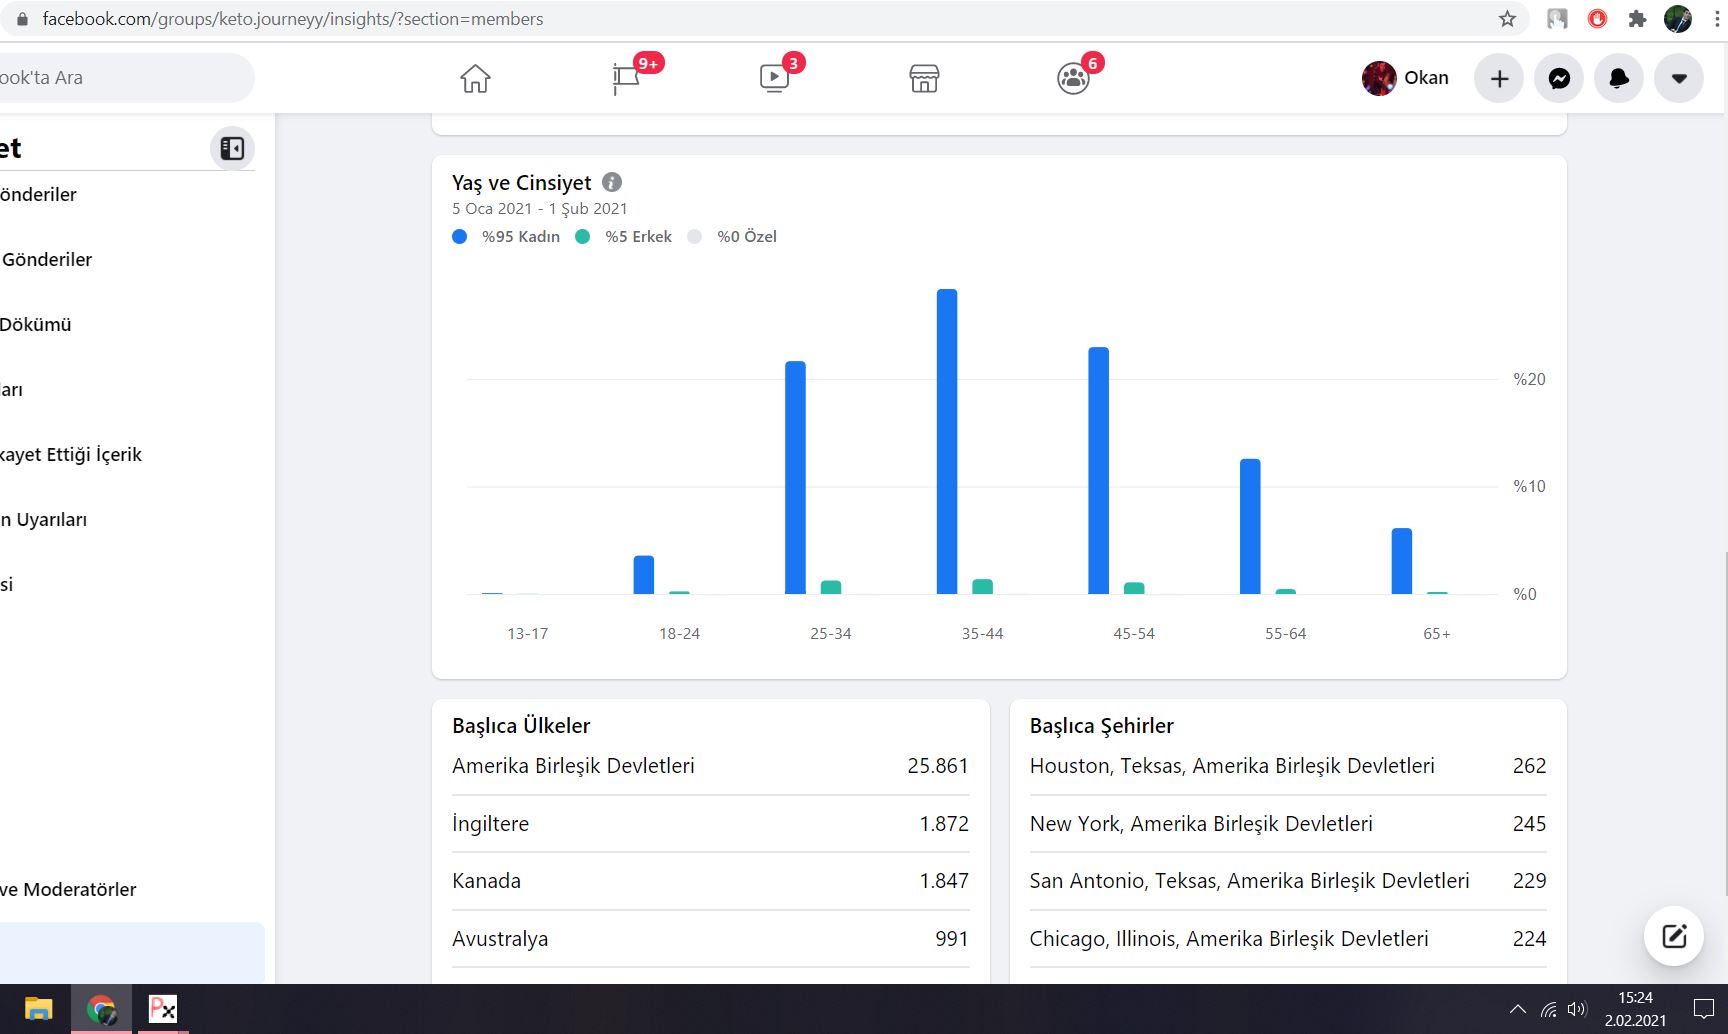The height and width of the screenshot is (1034, 1728).
Task: Open the Marketplace storefront icon
Action: click(x=924, y=78)
